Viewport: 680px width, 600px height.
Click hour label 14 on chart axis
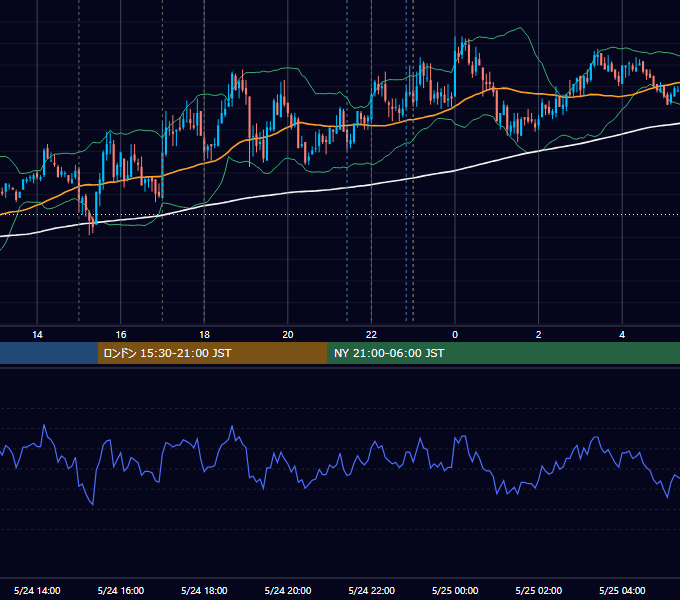(x=37, y=335)
